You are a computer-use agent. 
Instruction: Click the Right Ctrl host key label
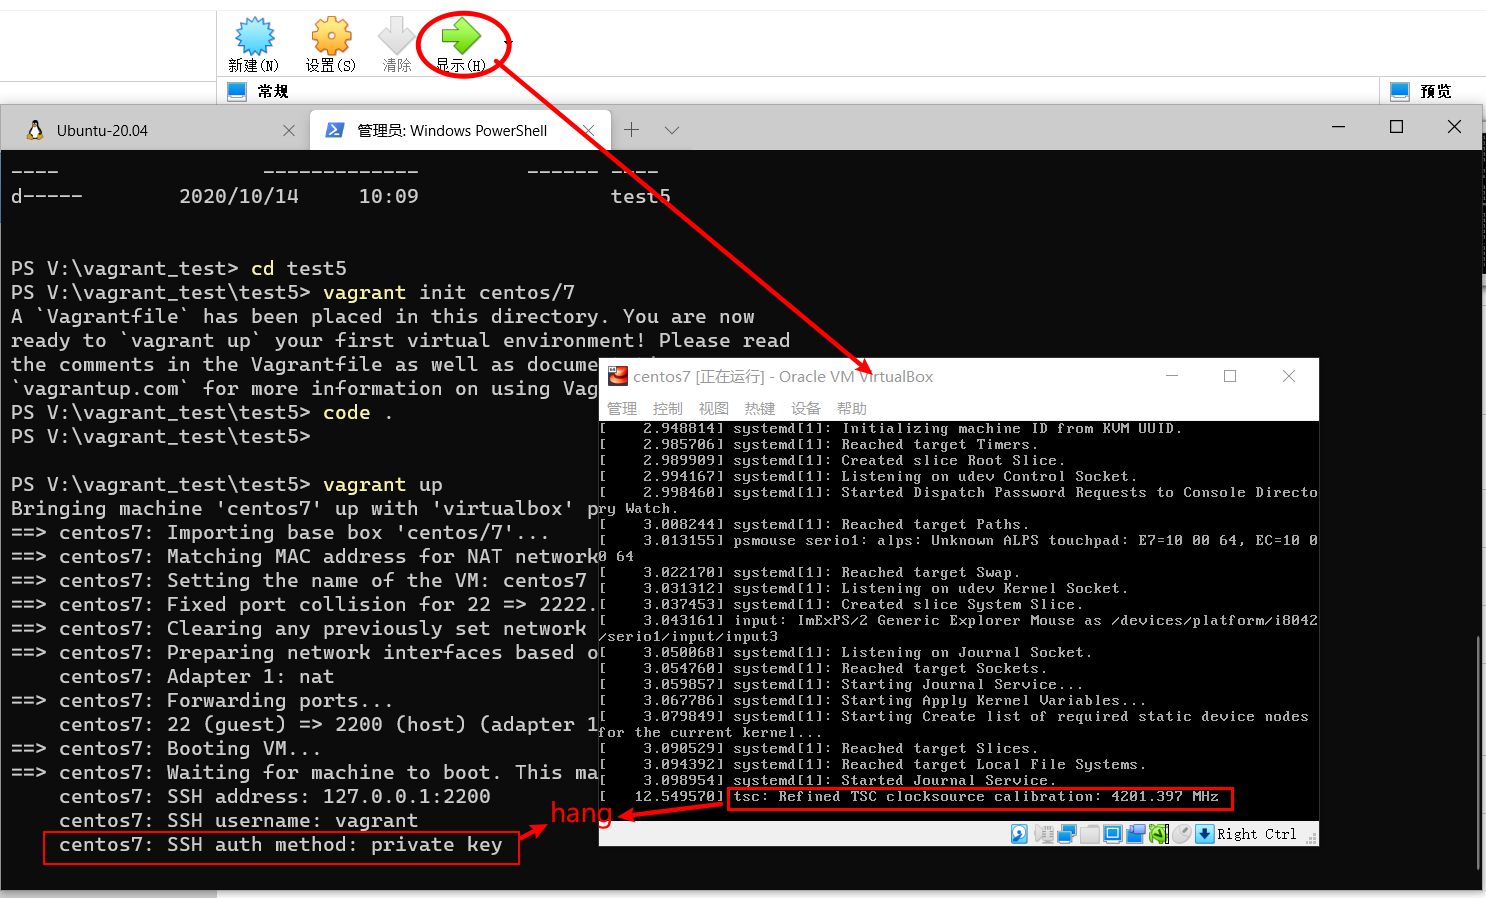(x=1256, y=834)
